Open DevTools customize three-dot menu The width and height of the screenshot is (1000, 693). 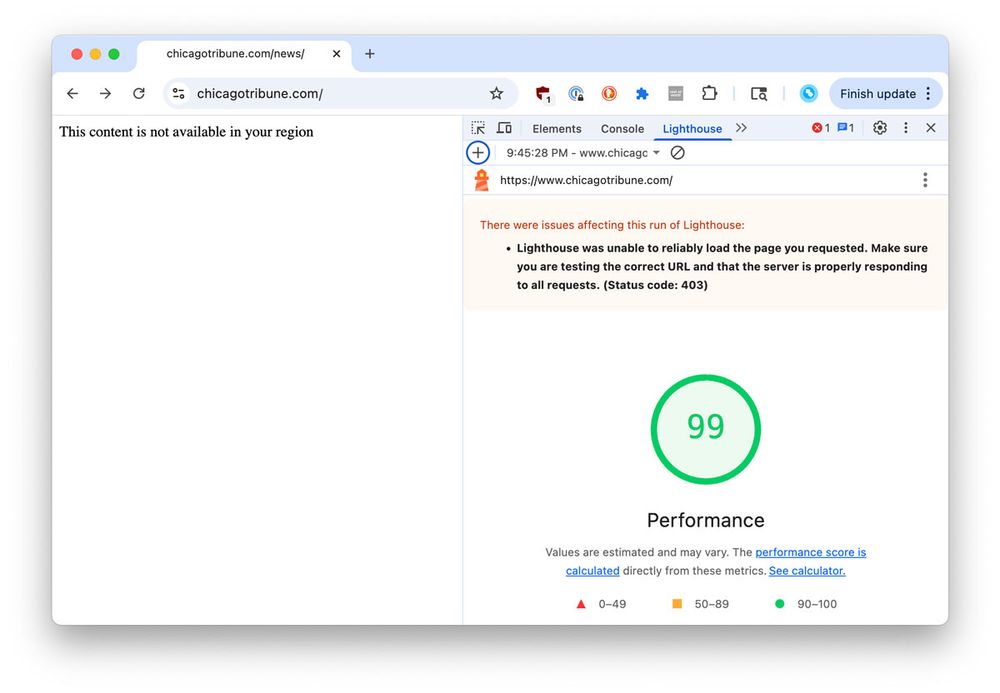tap(906, 128)
